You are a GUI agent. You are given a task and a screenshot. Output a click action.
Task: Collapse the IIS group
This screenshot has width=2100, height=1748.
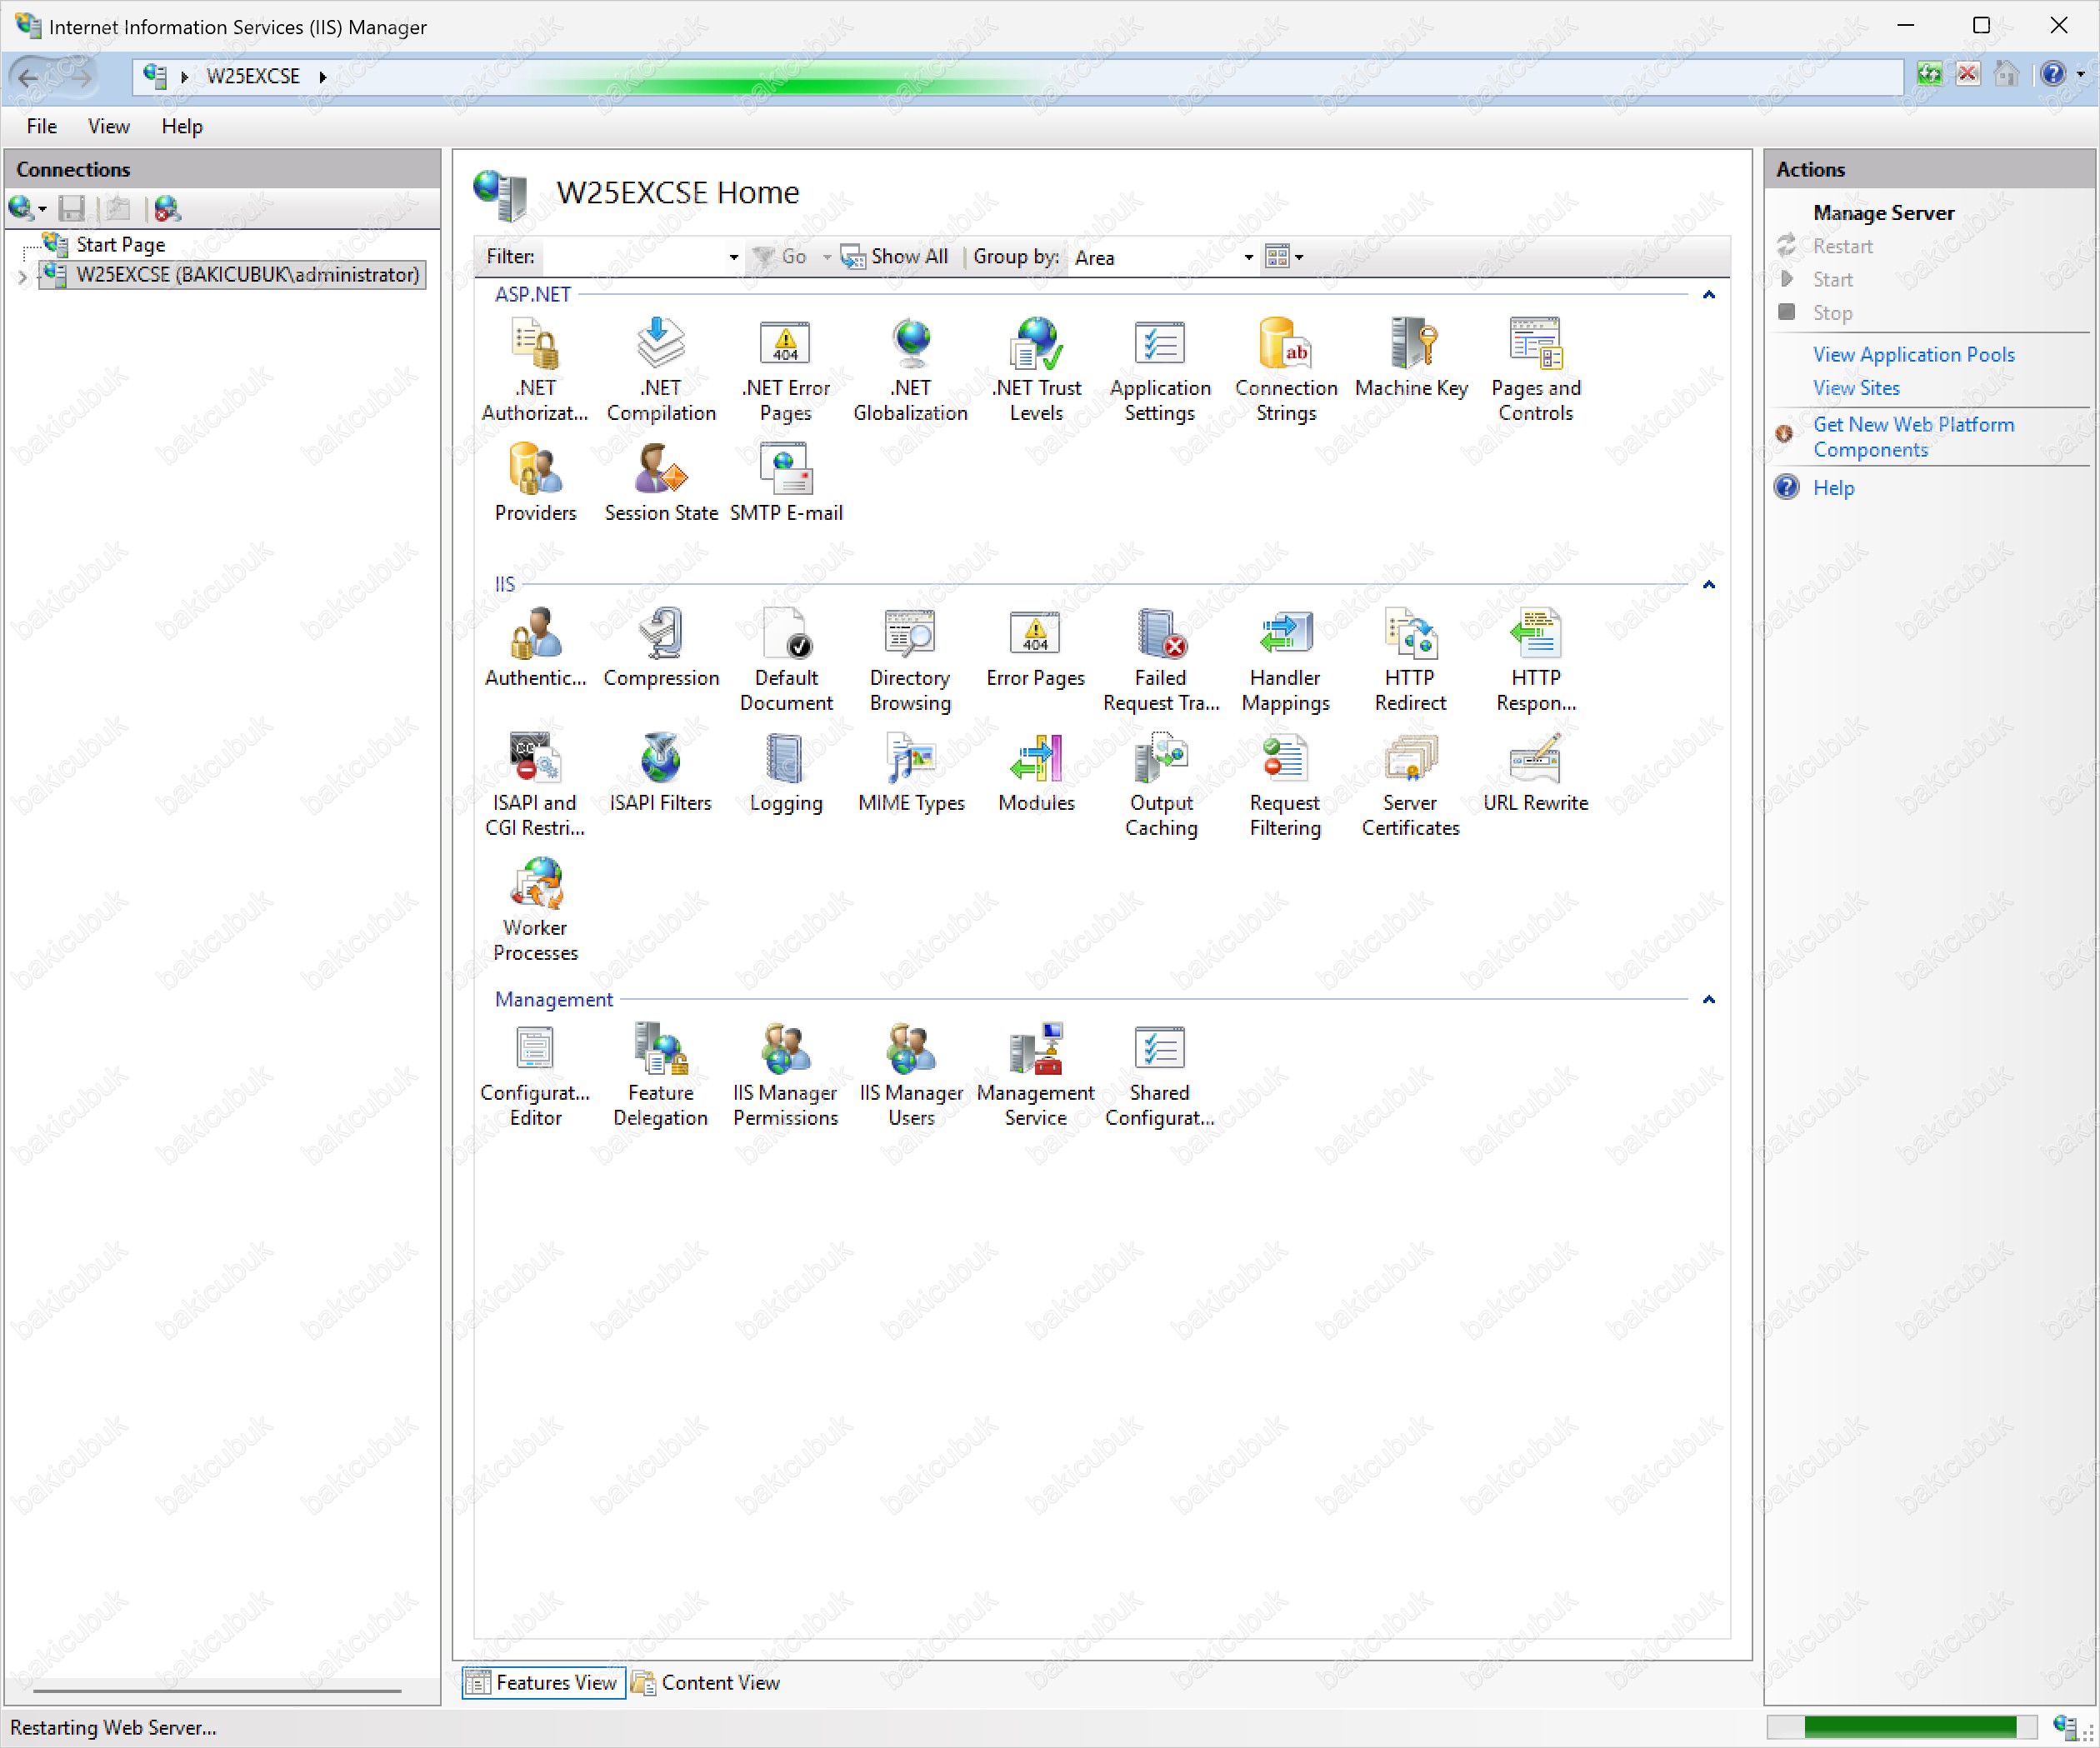tap(1709, 585)
